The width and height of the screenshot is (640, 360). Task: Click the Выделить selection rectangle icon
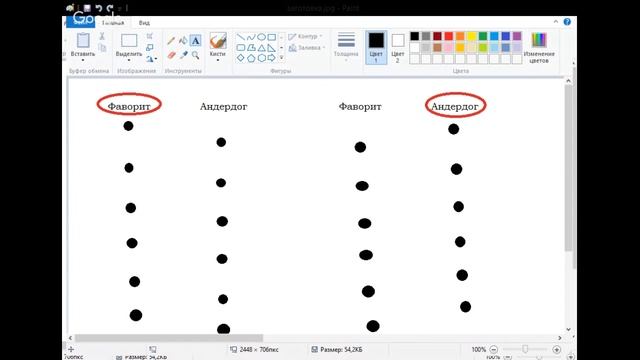(129, 41)
